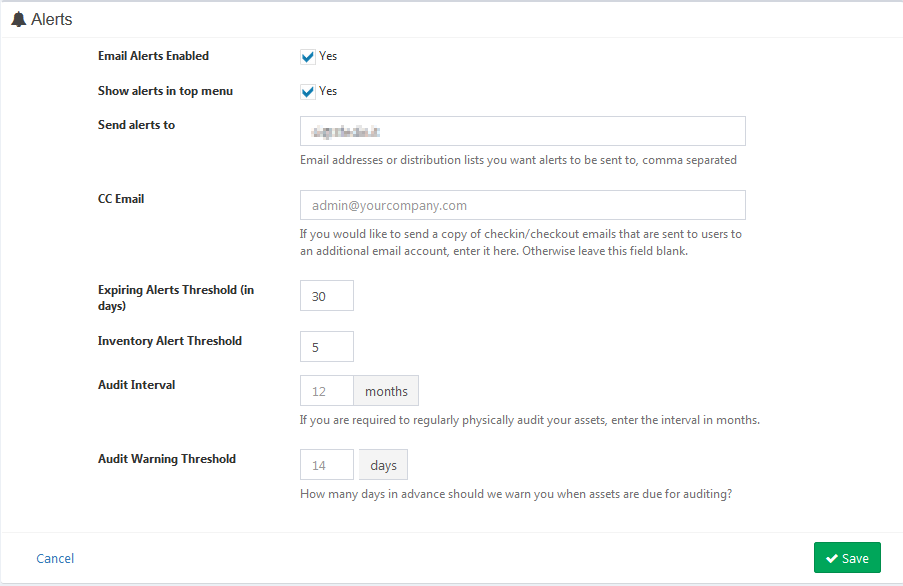
Task: Click the Cancel link
Action: (54, 557)
